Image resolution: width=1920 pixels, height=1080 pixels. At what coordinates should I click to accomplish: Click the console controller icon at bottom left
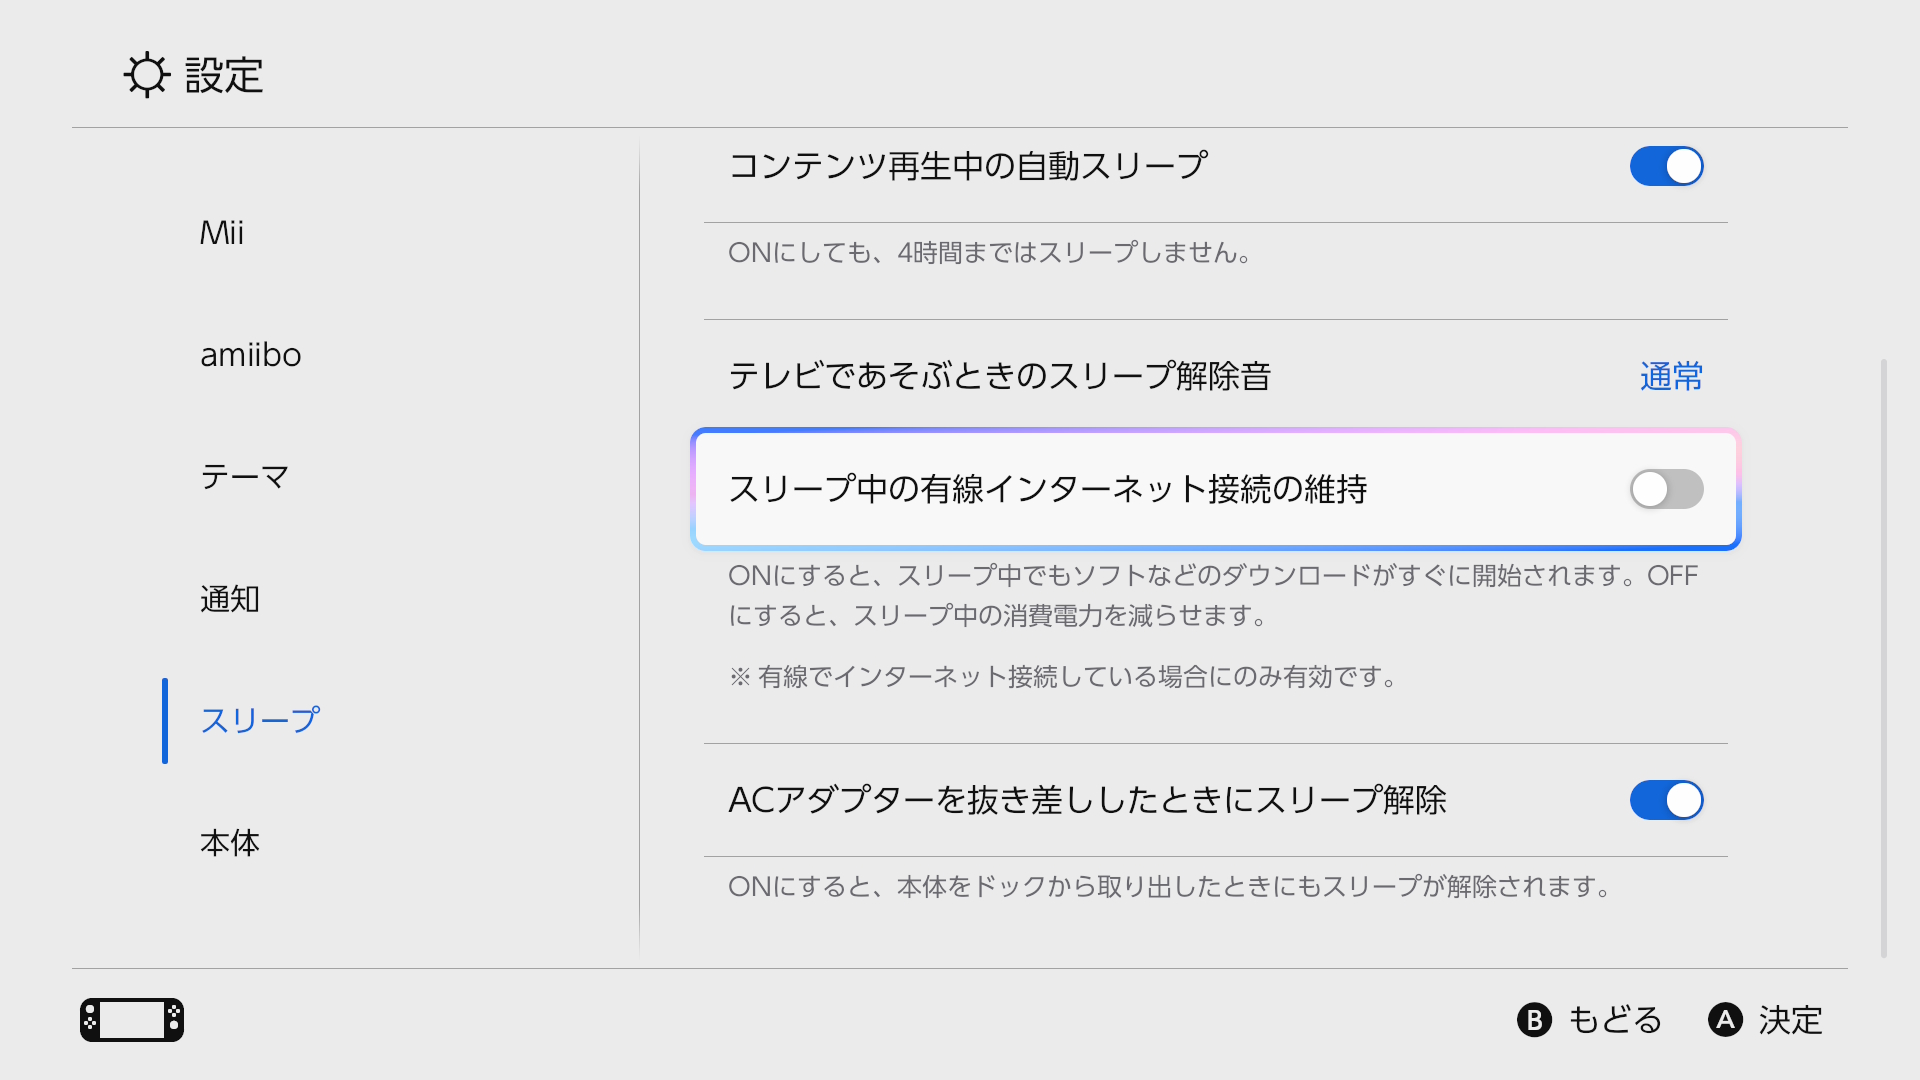(x=132, y=1020)
